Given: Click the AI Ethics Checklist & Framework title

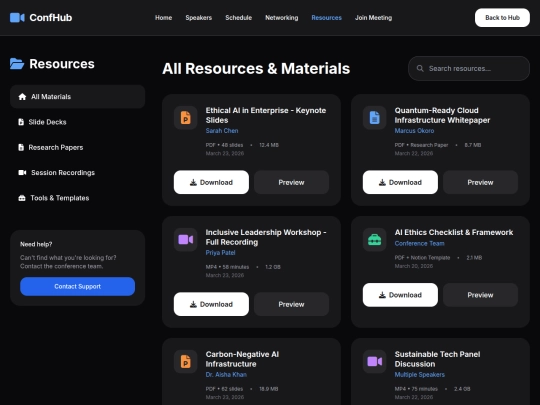Looking at the screenshot, I should [454, 232].
